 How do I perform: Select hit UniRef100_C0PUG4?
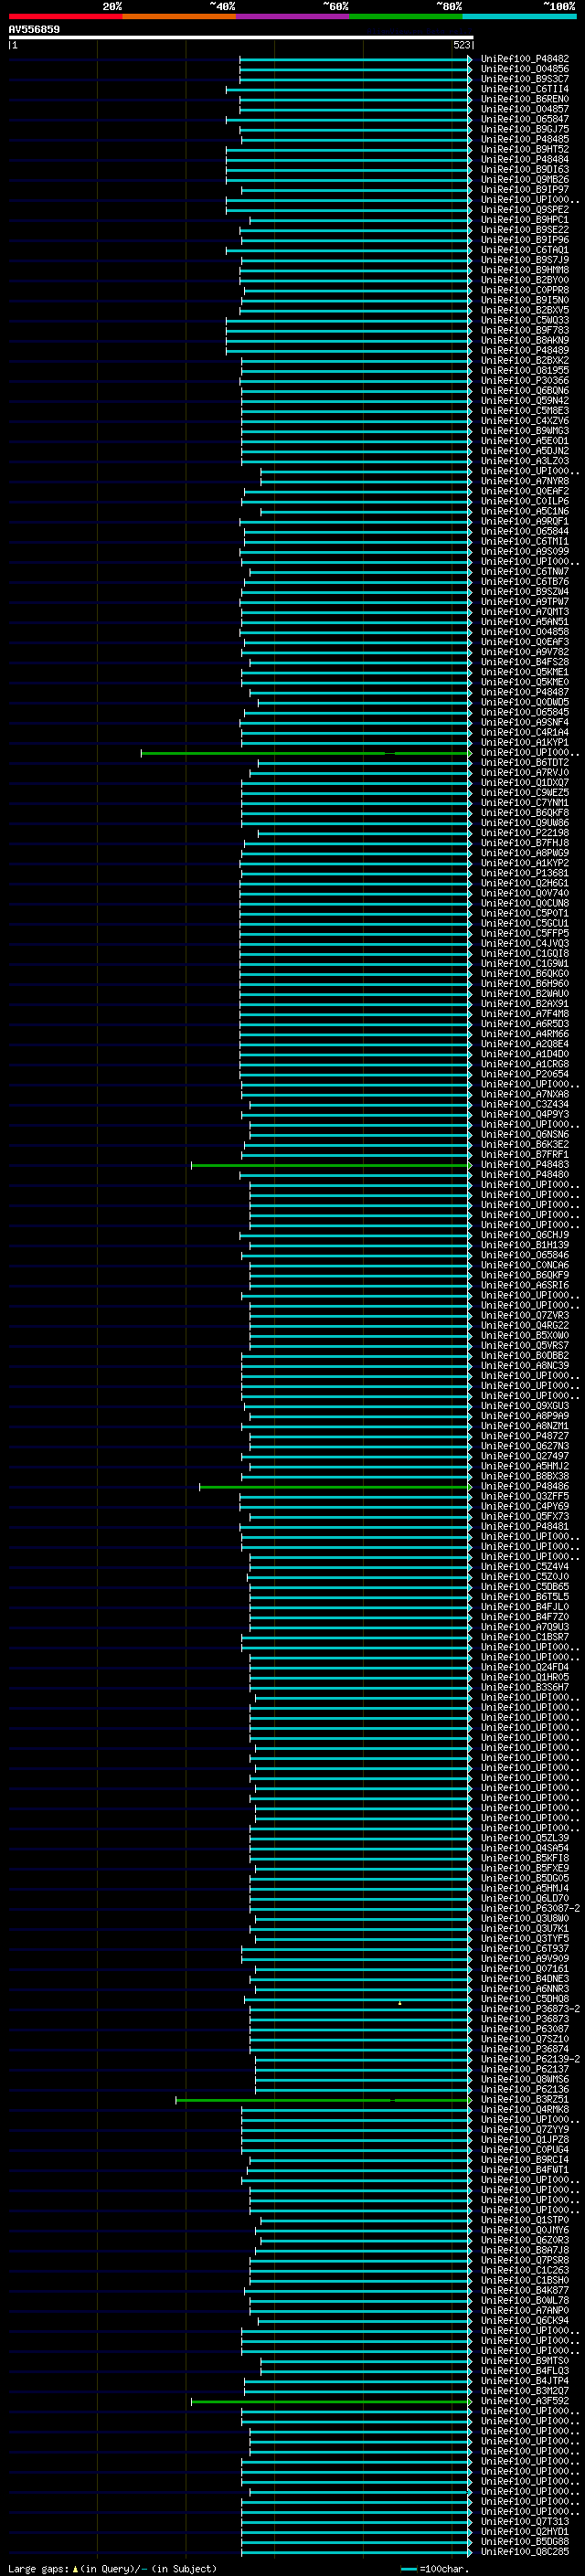click(524, 2149)
